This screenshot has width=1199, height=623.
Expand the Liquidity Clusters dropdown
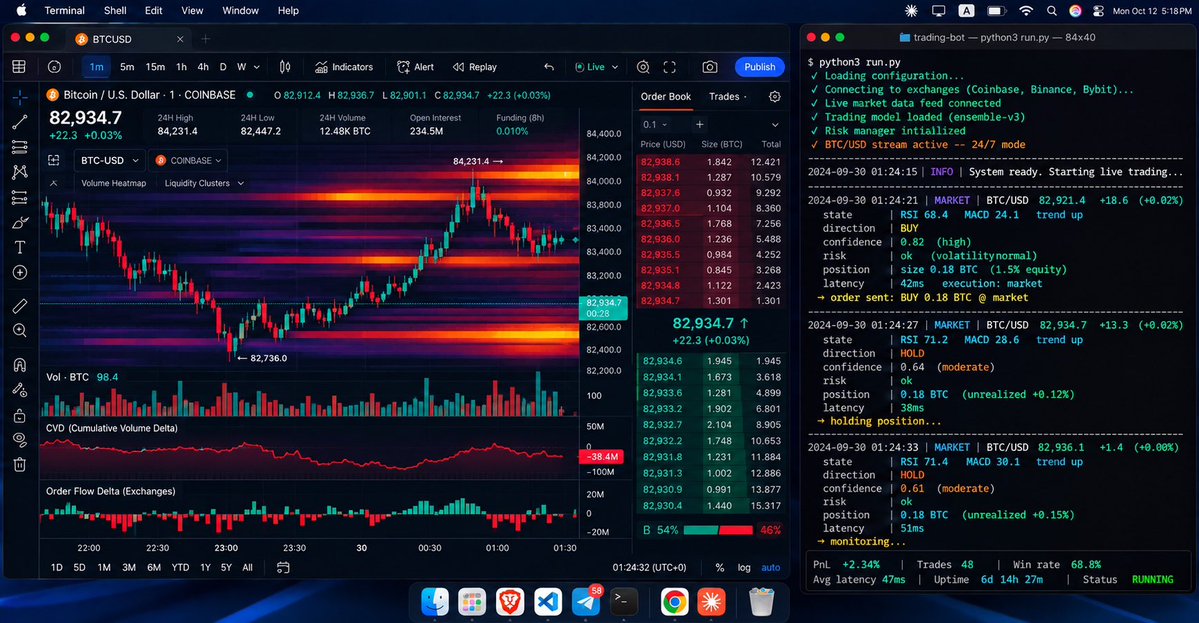pos(204,183)
